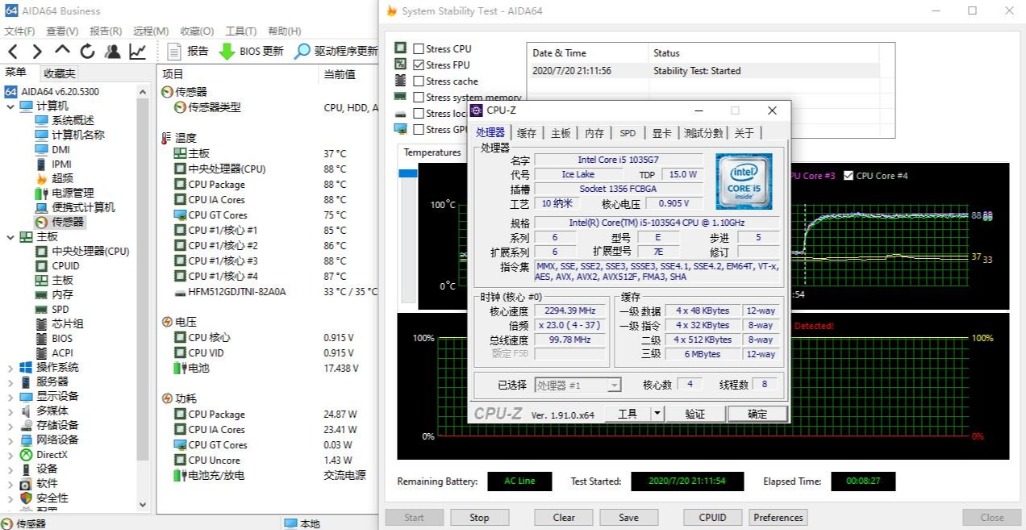Open the graph chart toolbar icon

(137, 51)
